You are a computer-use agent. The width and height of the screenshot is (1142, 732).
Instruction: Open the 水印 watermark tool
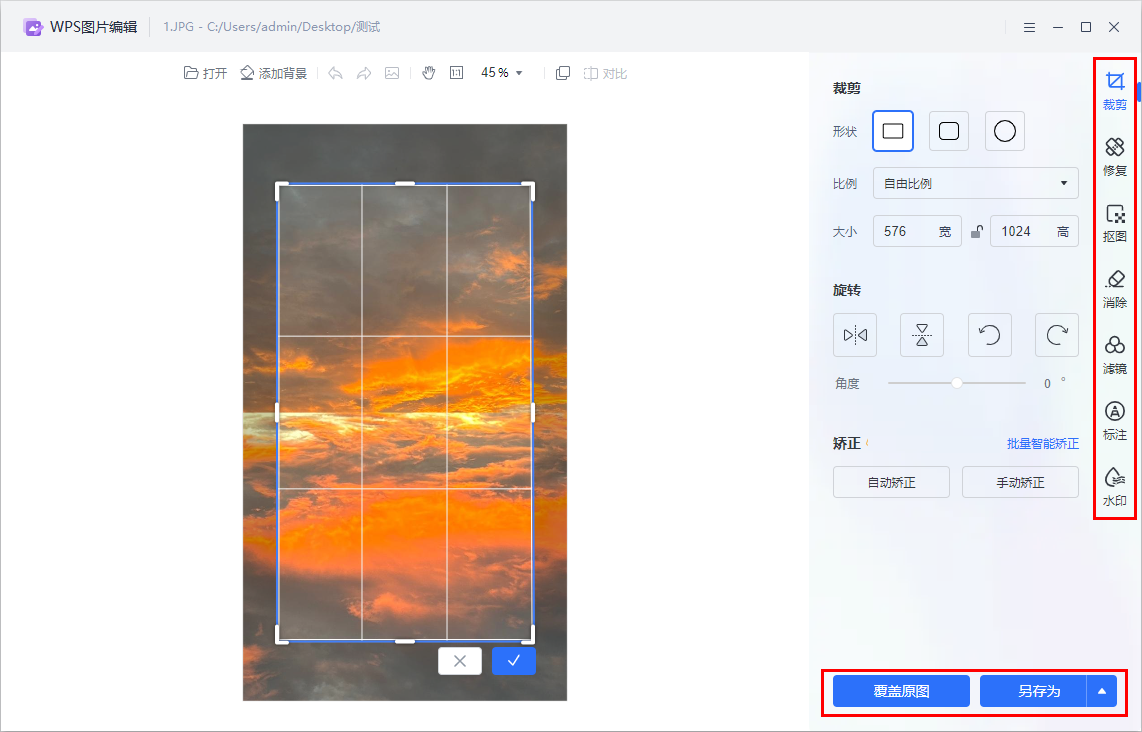(x=1114, y=488)
